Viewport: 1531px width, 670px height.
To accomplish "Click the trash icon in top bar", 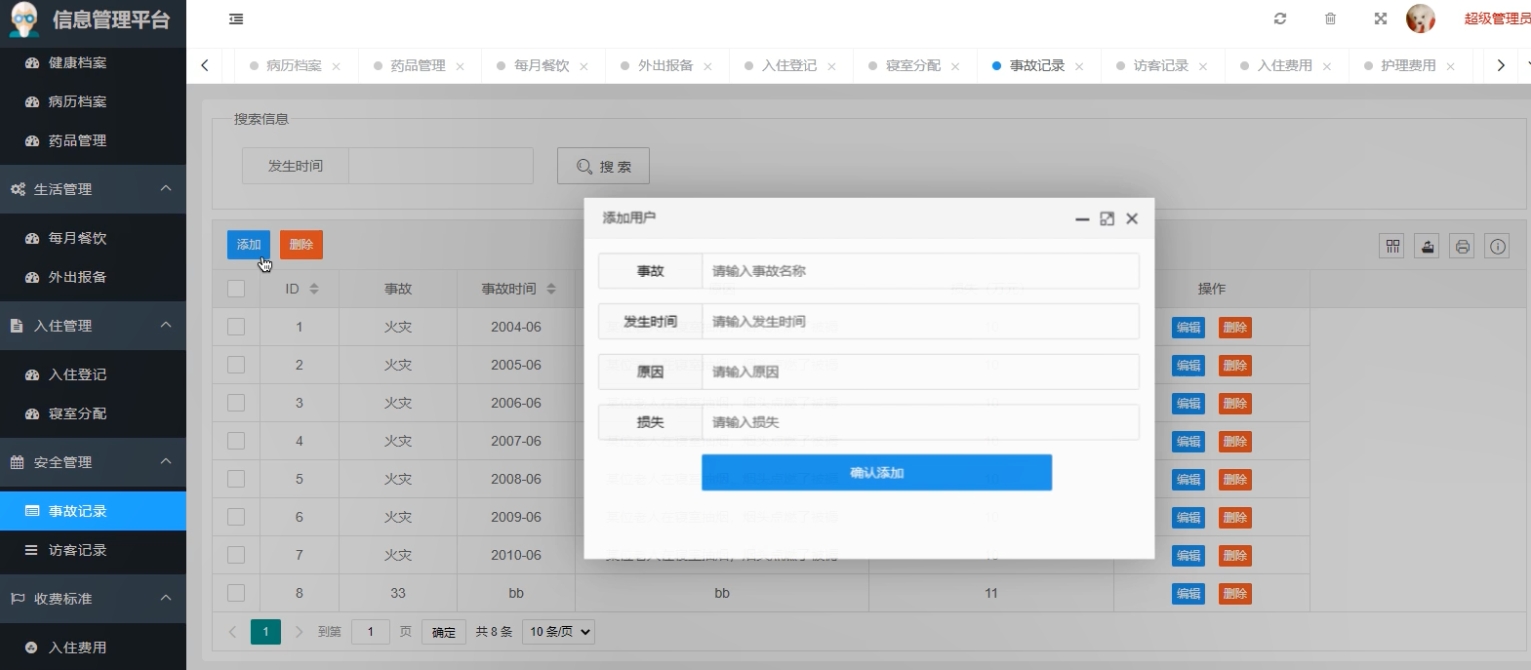I will [x=1330, y=19].
